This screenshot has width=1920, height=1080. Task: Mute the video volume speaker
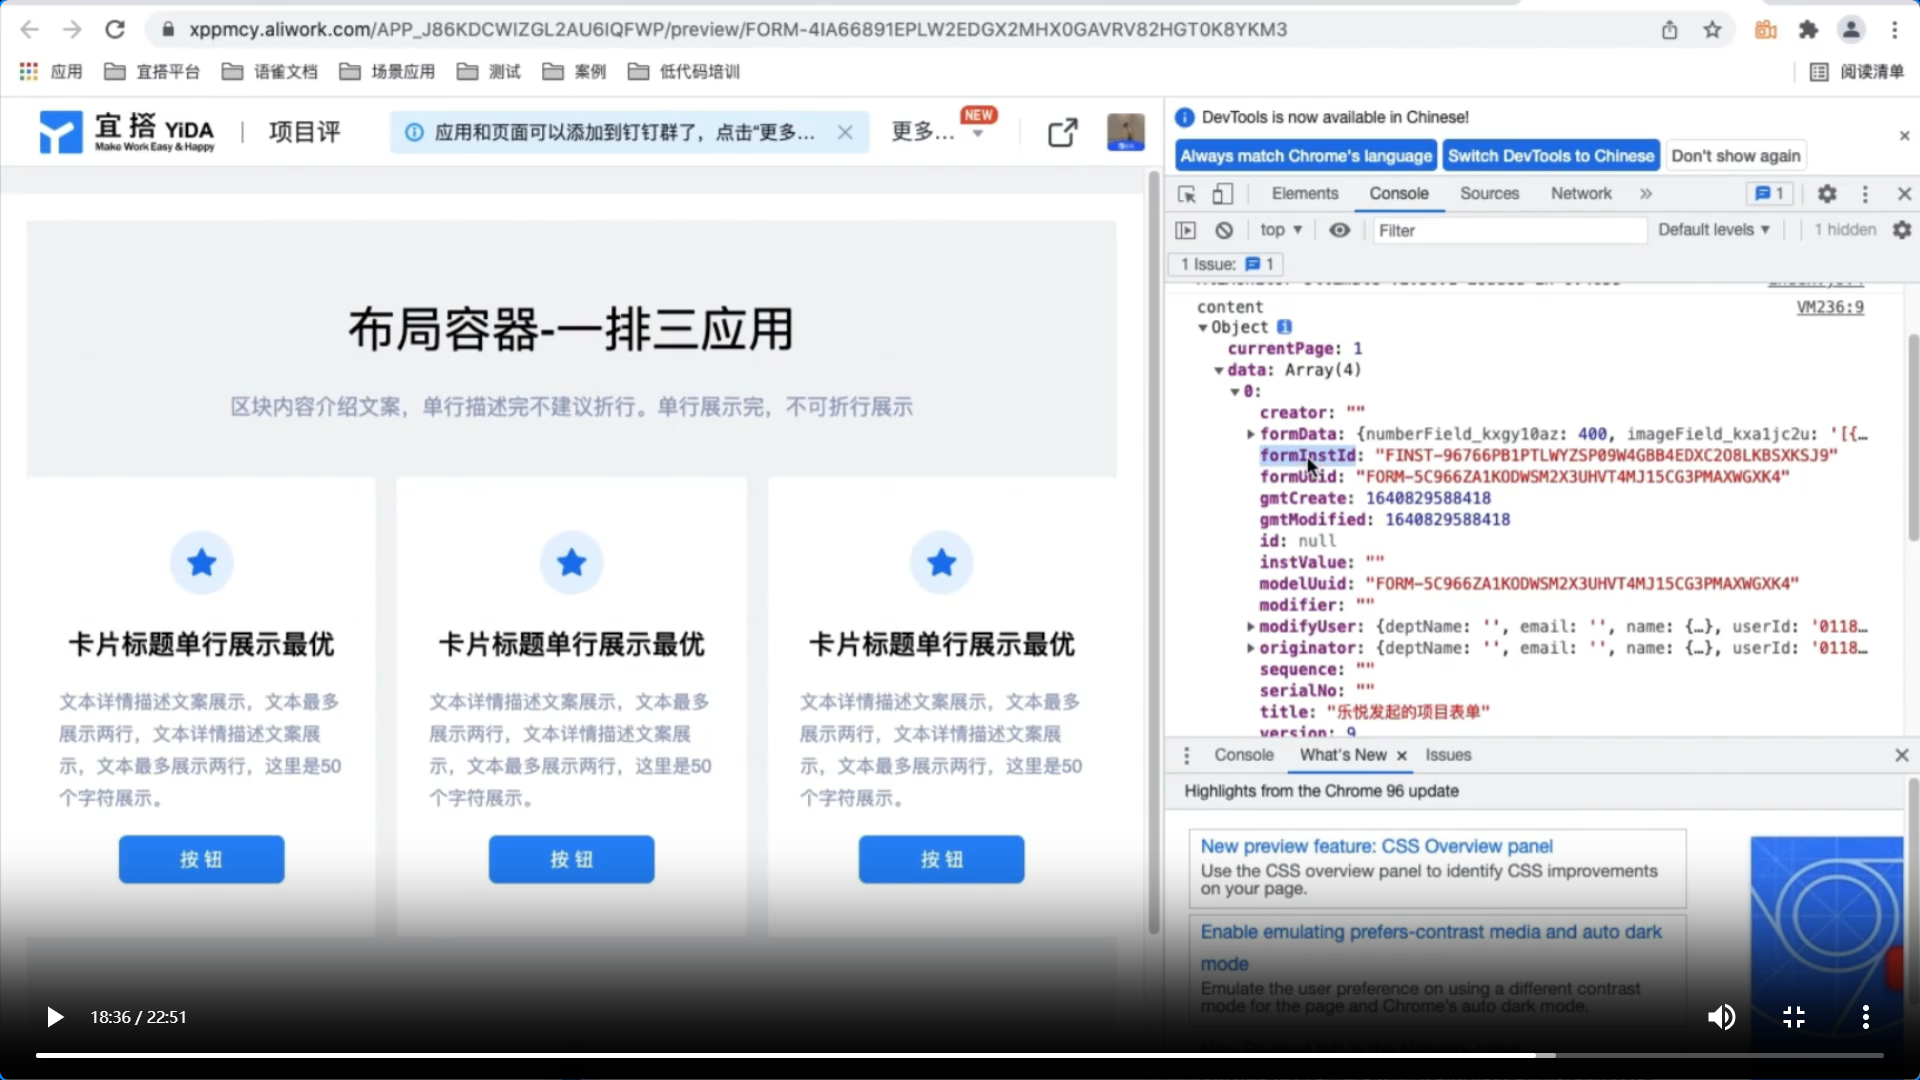pyautogui.click(x=1720, y=1017)
